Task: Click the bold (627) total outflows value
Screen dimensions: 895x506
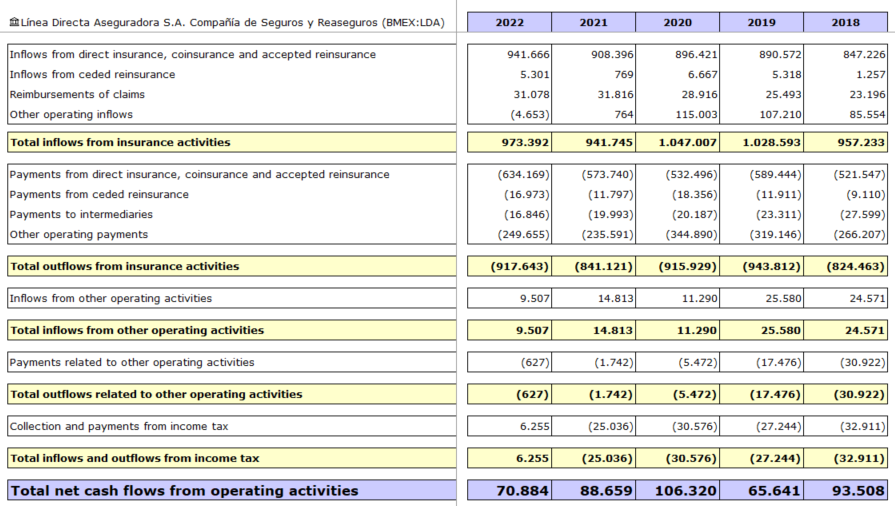Action: (x=532, y=394)
